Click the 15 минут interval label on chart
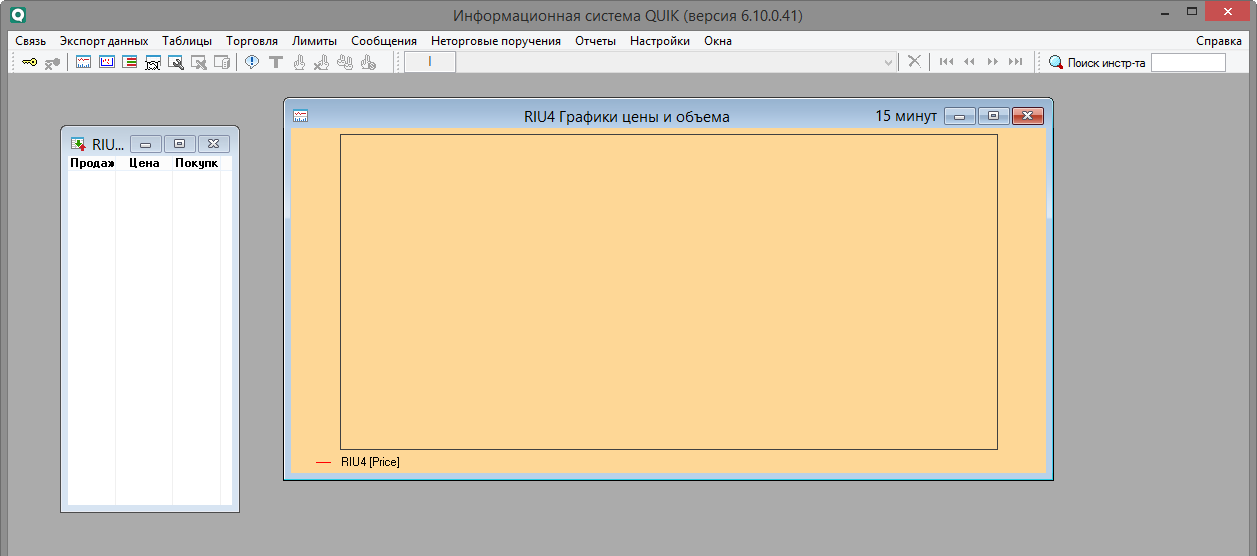The width and height of the screenshot is (1257, 556). click(906, 116)
